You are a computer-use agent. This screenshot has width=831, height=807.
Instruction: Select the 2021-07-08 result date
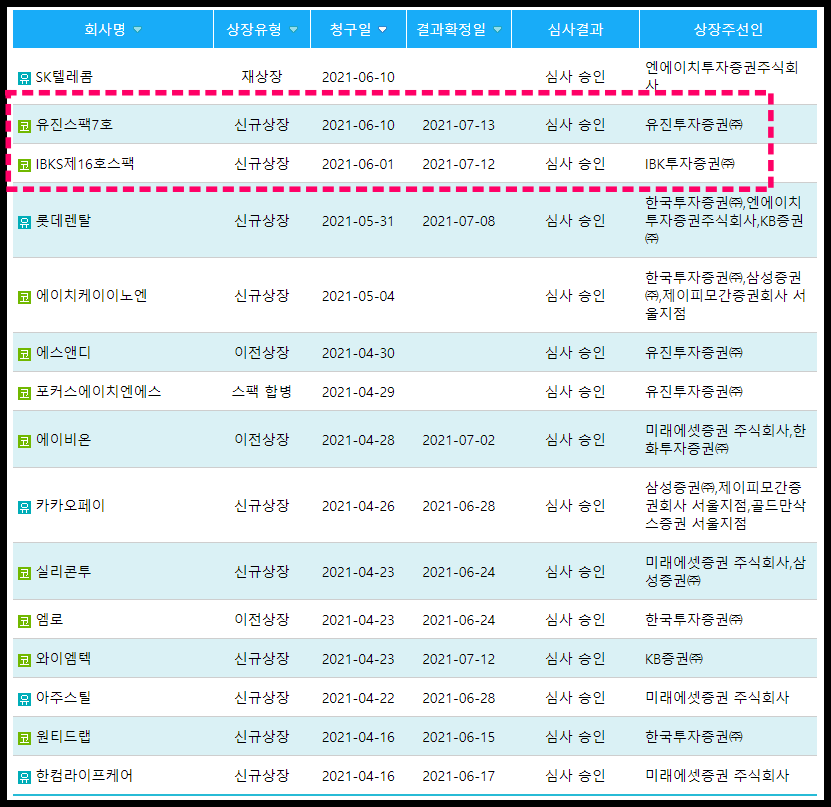pos(458,221)
